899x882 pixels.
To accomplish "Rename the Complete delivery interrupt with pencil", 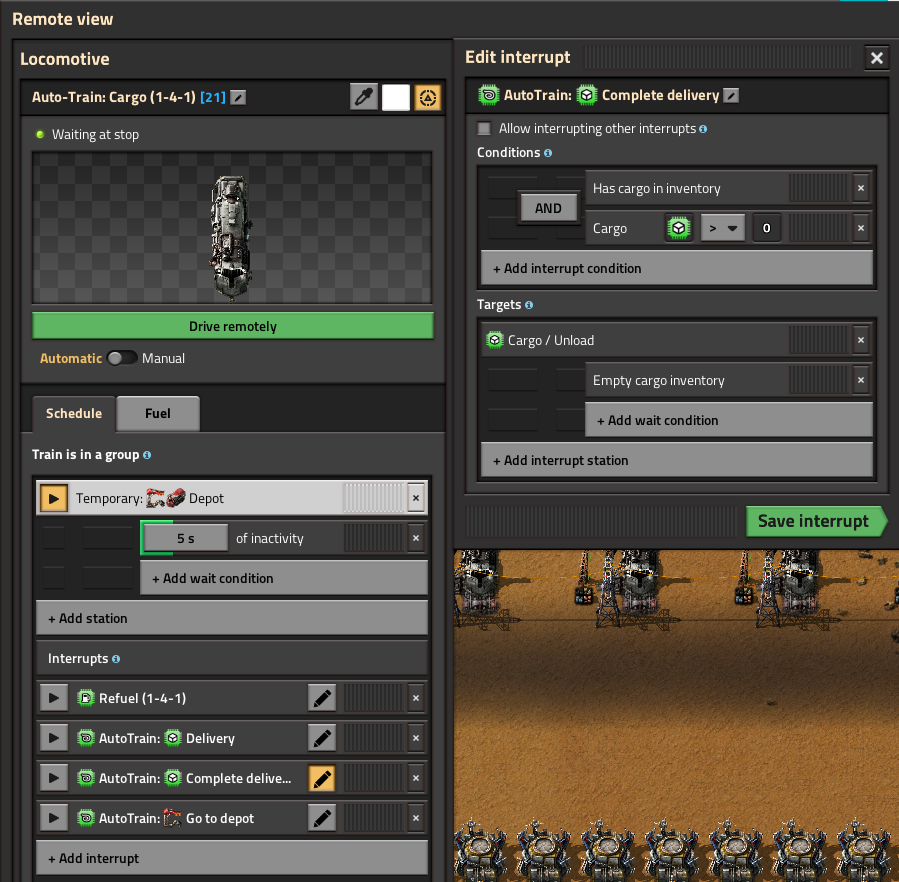I will [x=731, y=96].
